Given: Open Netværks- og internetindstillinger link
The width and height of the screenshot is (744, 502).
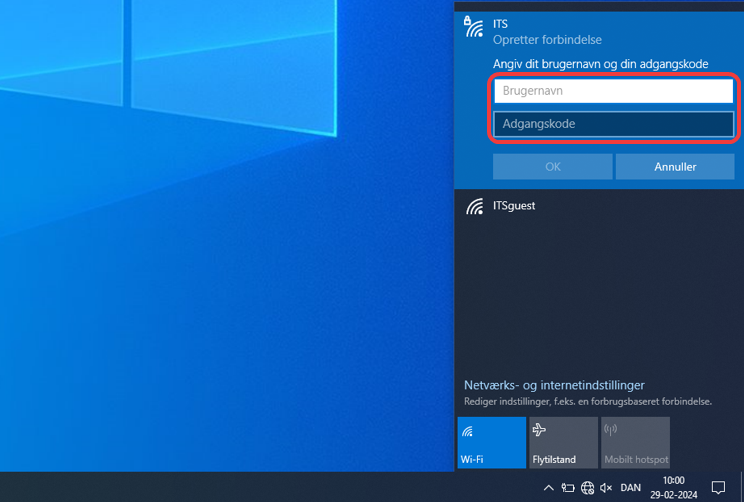Looking at the screenshot, I should tap(554, 385).
